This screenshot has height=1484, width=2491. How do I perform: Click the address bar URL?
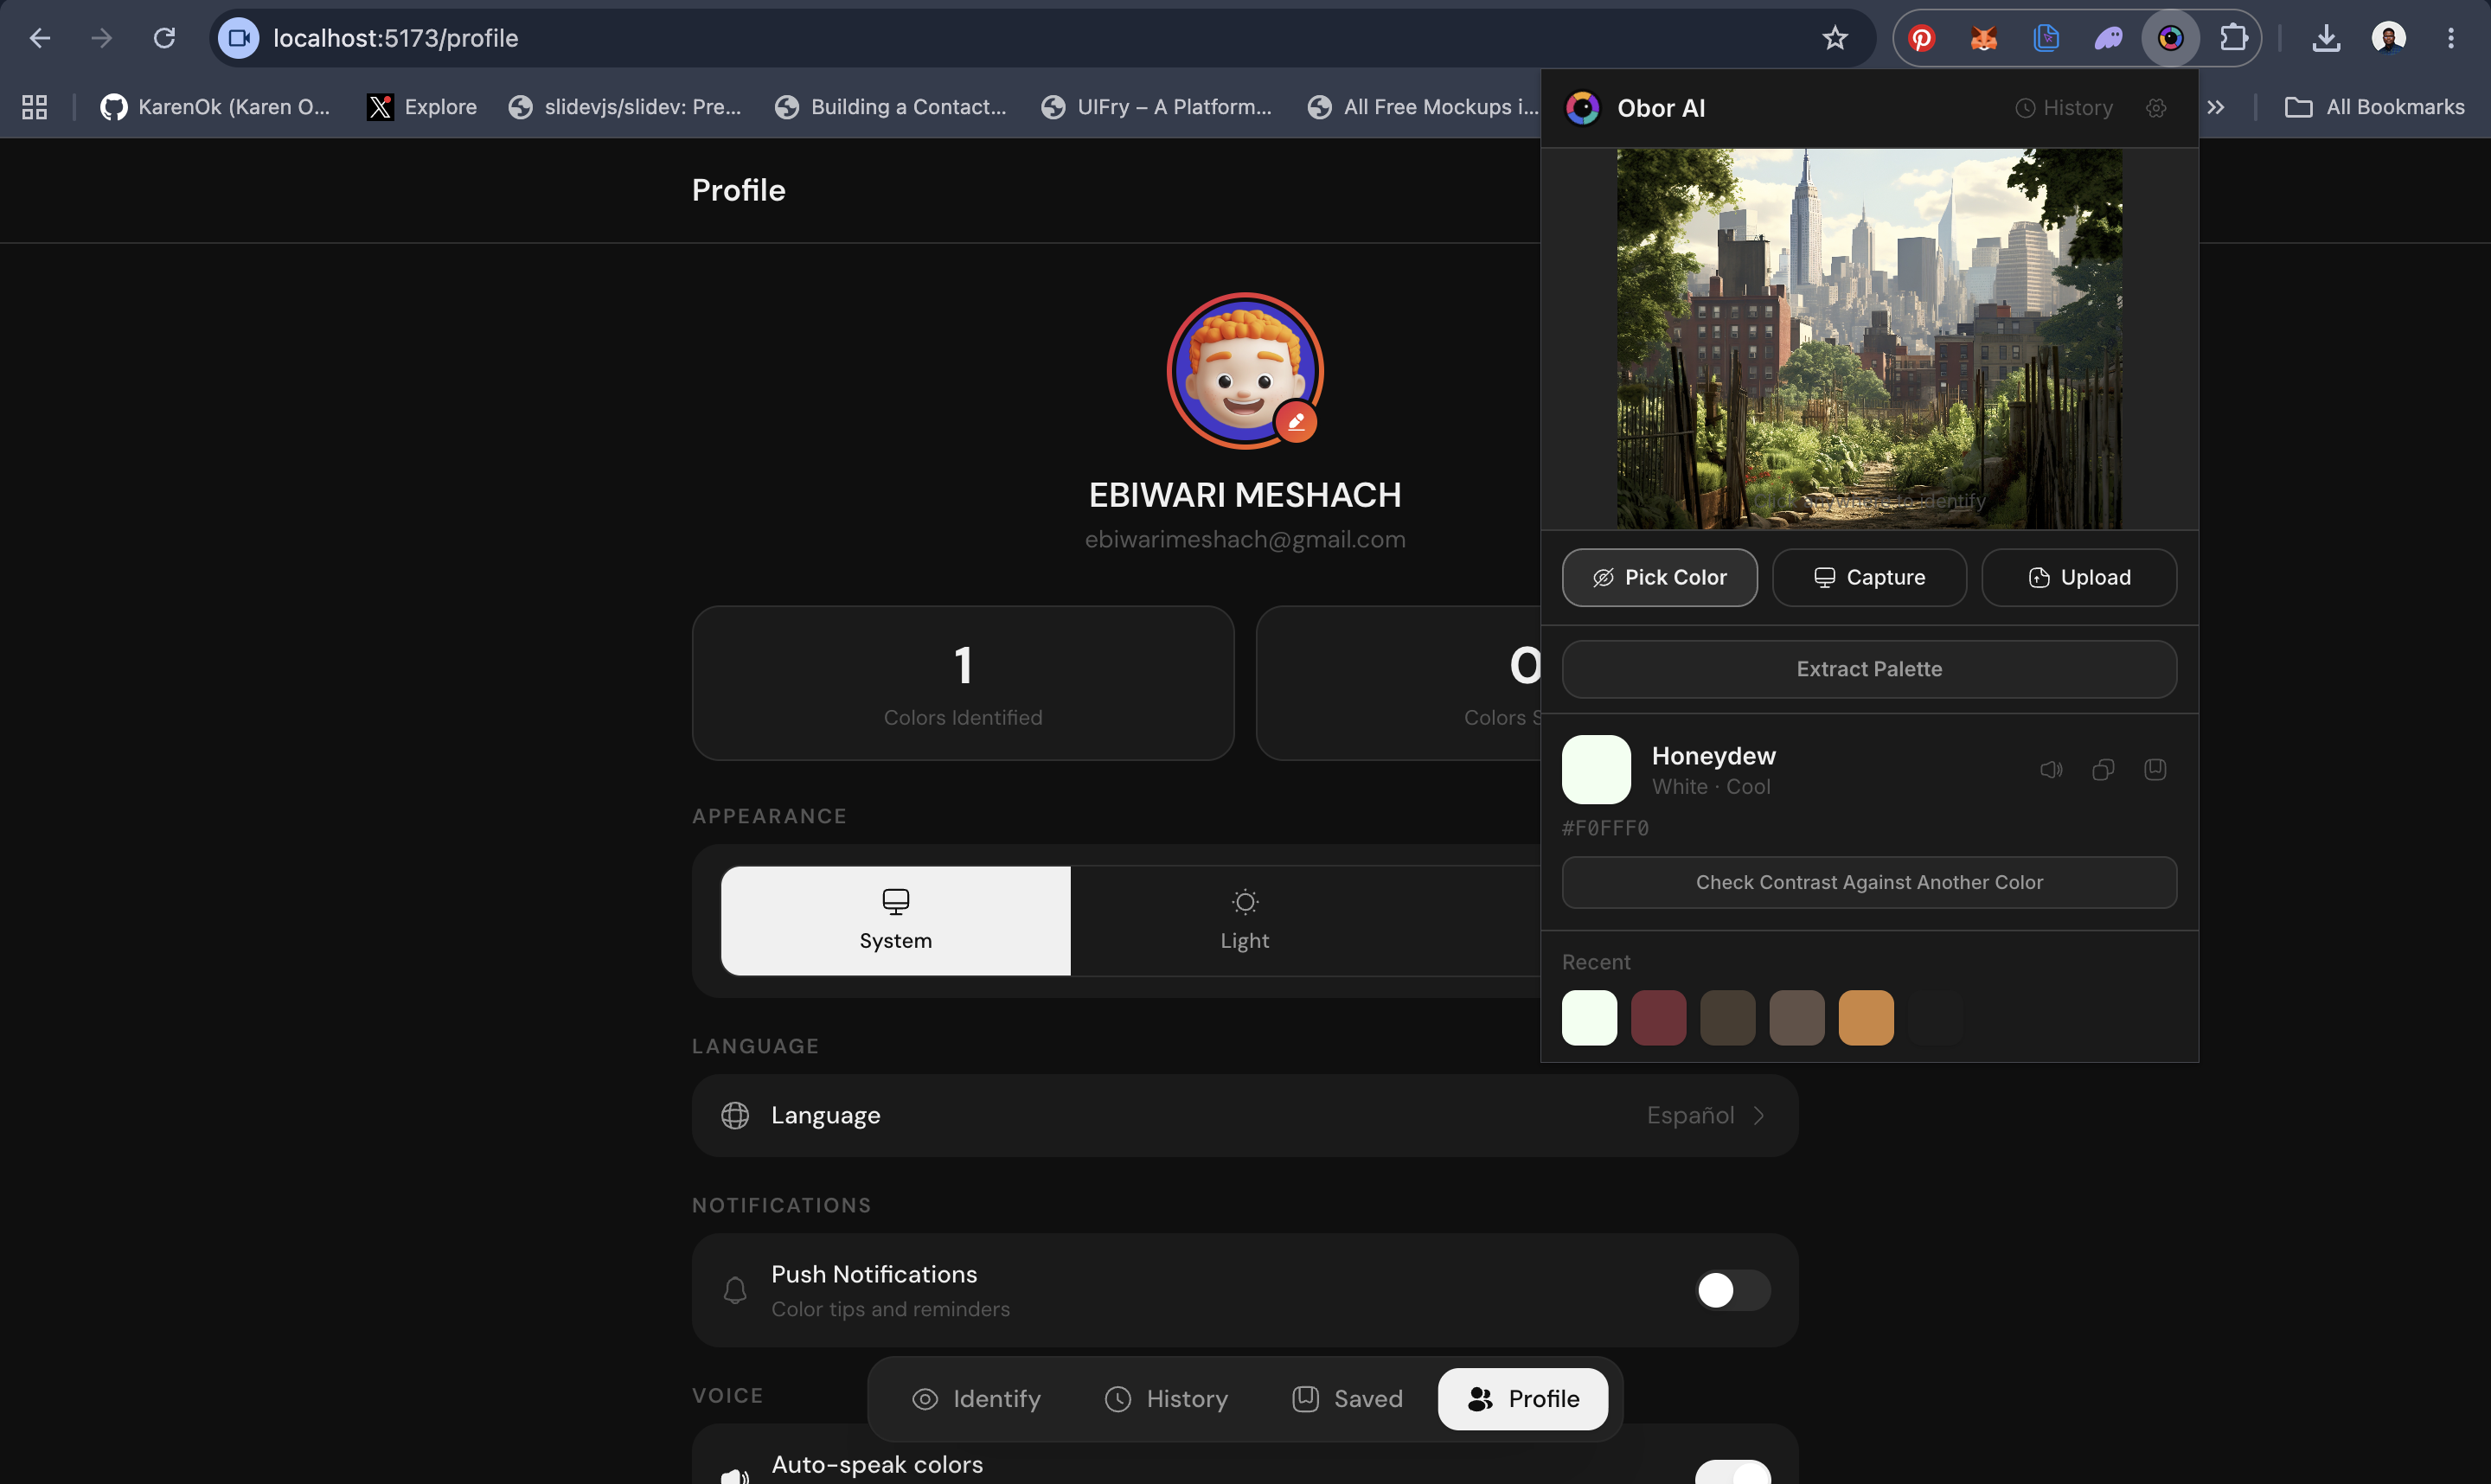point(396,38)
